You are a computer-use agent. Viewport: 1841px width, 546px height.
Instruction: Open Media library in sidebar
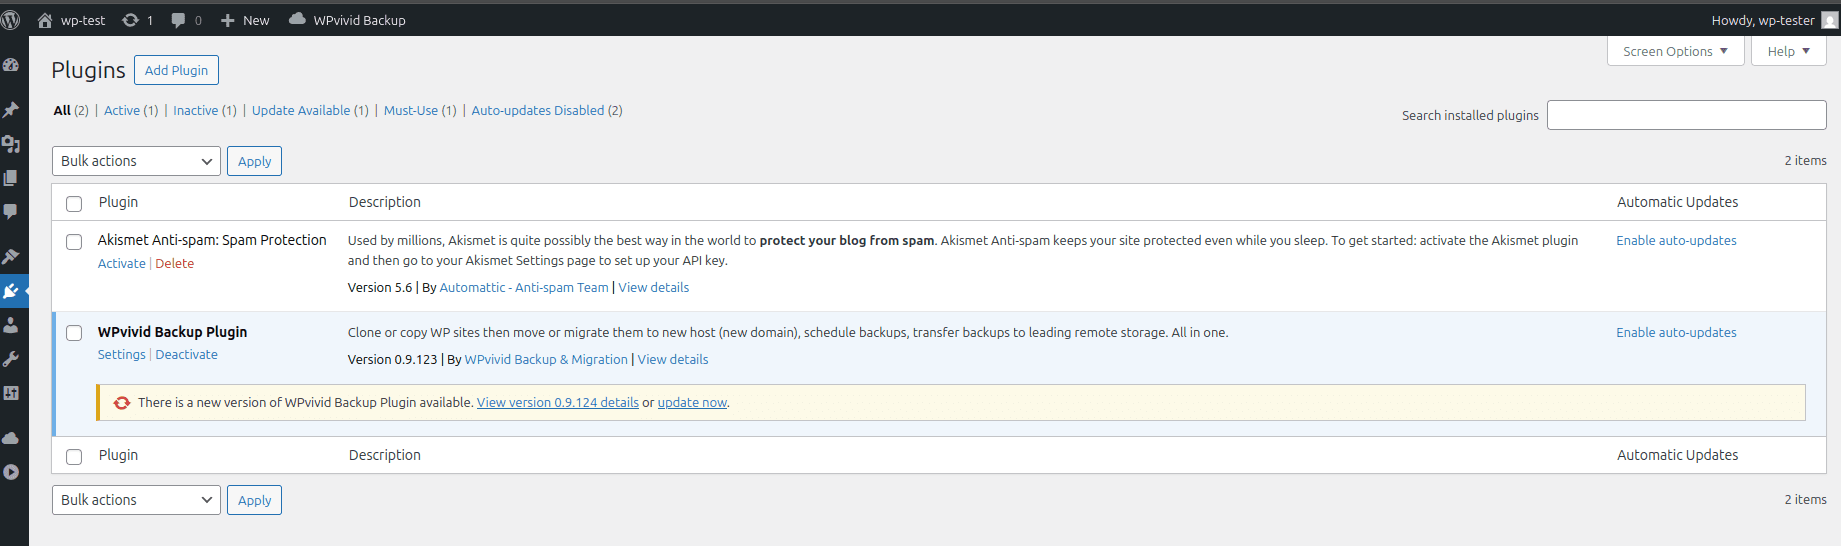click(11, 144)
